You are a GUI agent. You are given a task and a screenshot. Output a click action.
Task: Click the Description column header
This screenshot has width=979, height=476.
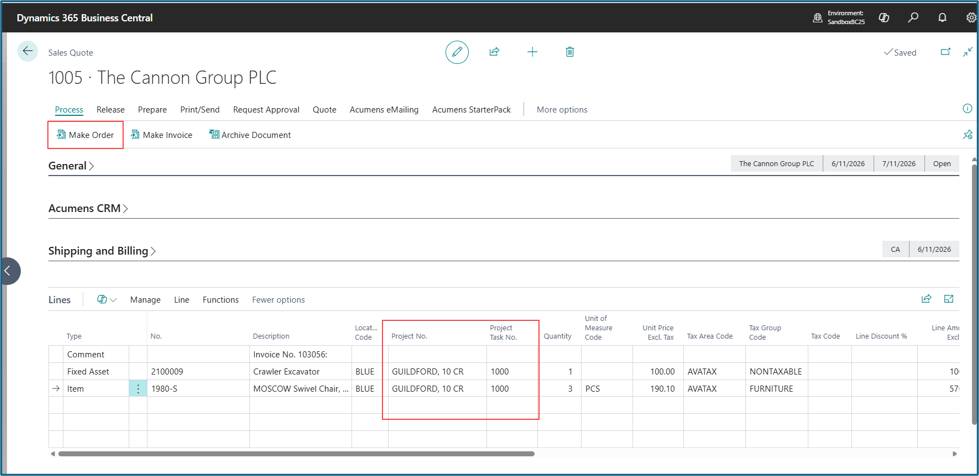point(271,336)
